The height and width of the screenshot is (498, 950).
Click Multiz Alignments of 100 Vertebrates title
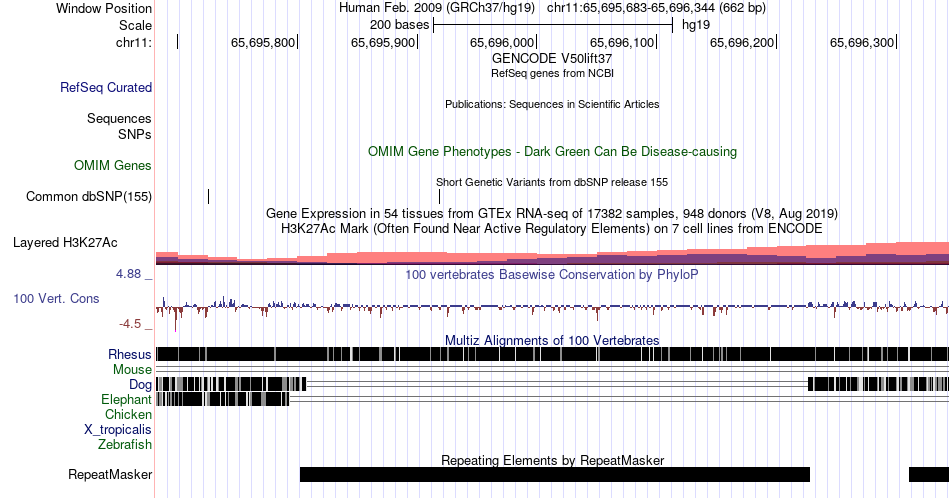552,340
